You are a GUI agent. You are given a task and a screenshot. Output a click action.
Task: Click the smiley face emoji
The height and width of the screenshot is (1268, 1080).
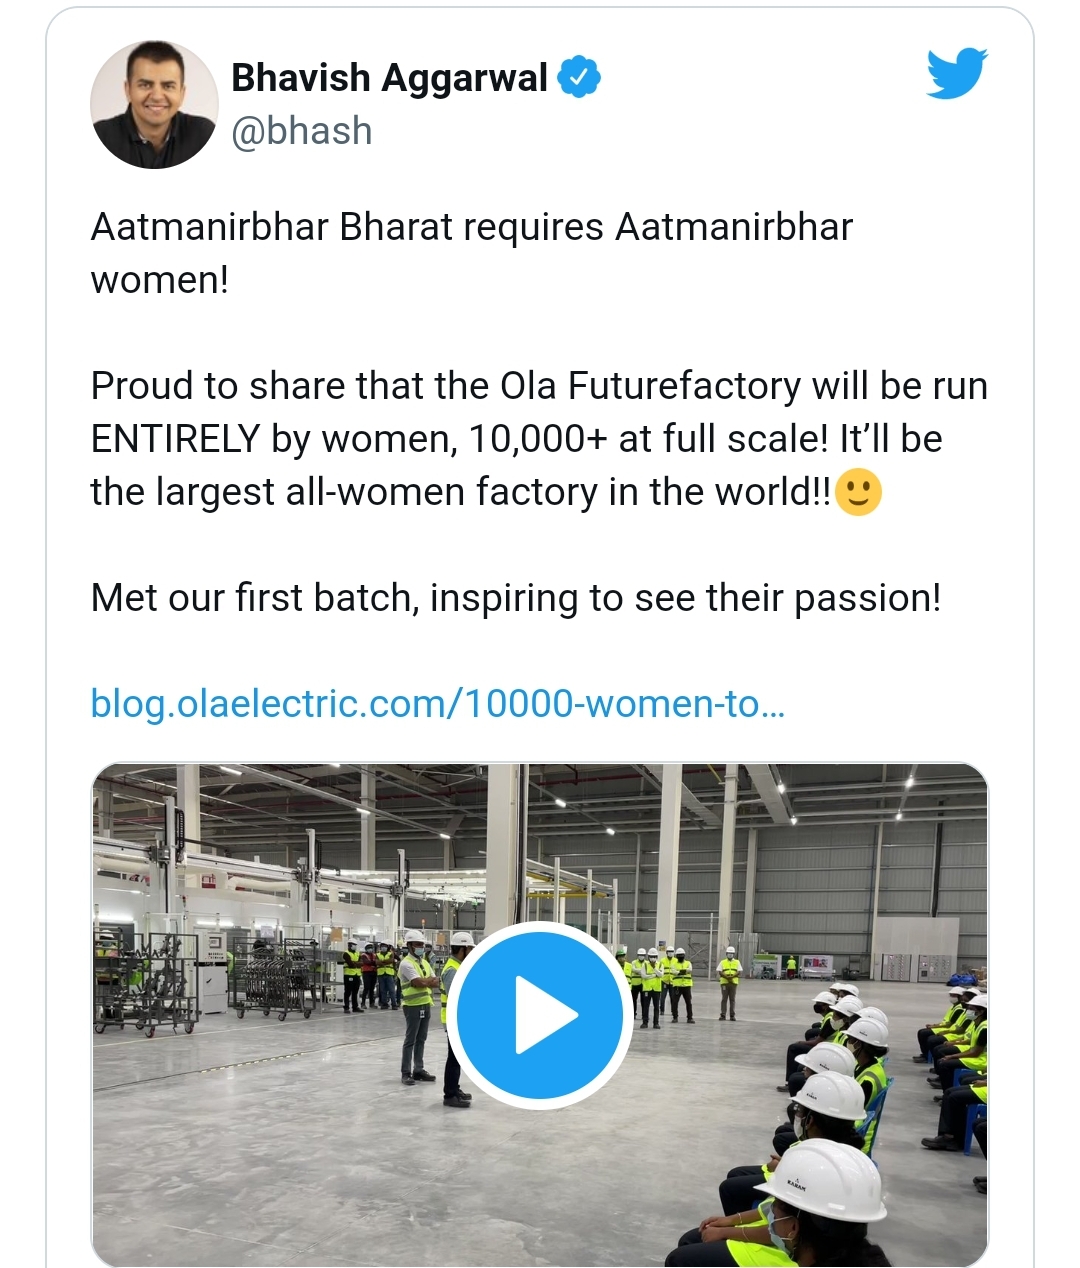[x=858, y=492]
